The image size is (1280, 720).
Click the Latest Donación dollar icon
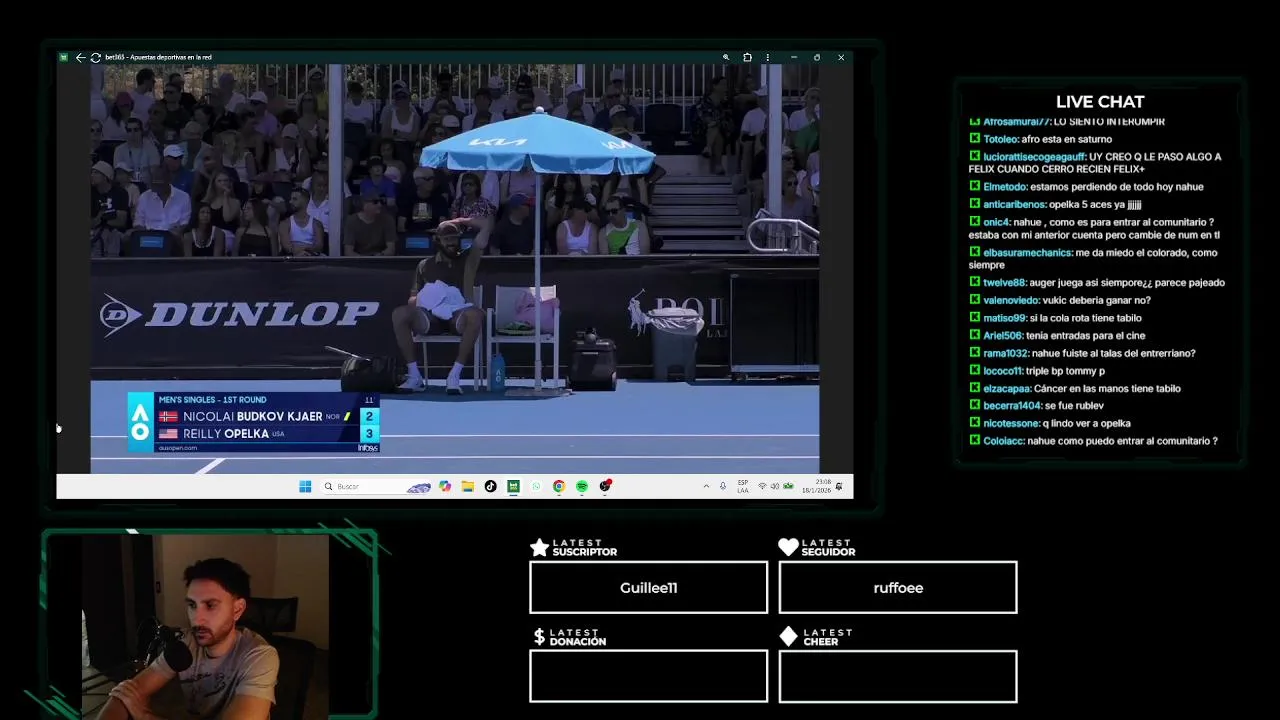[539, 637]
